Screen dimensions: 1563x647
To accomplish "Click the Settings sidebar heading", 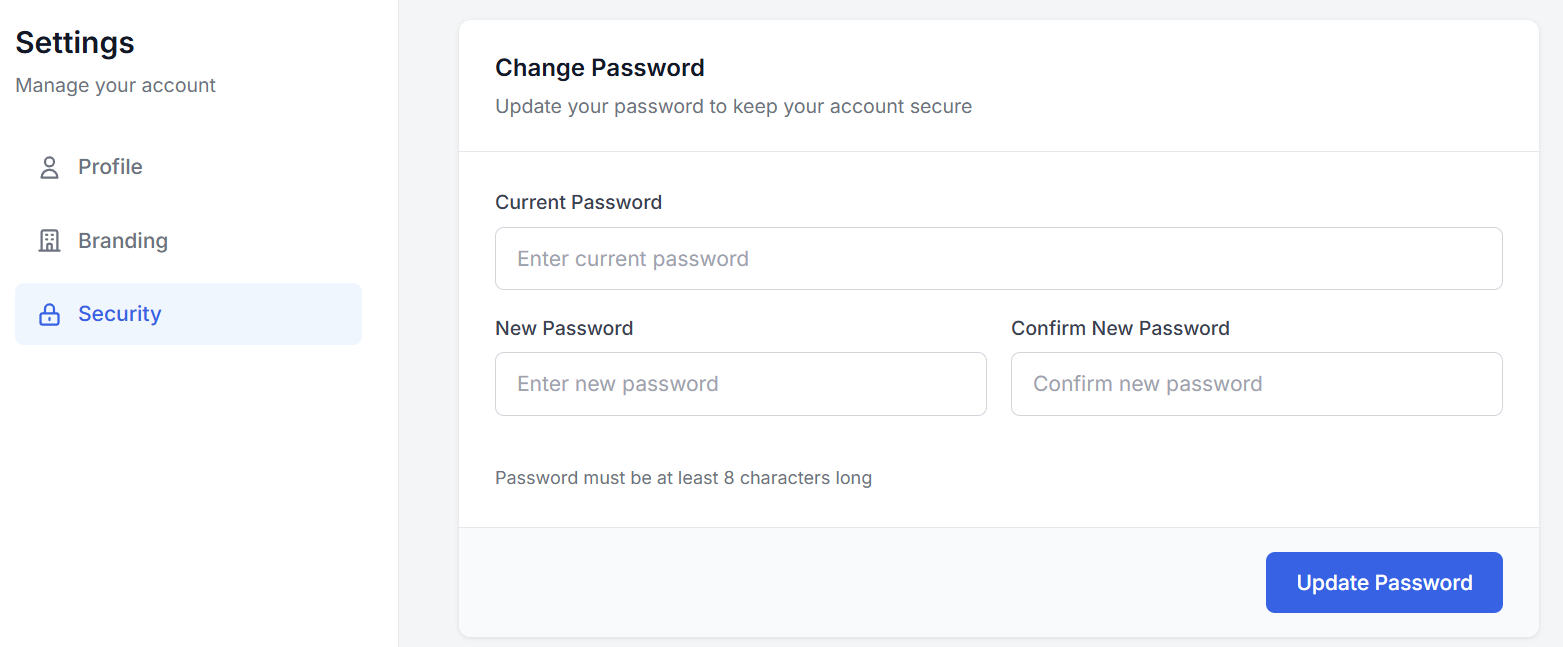I will [75, 43].
